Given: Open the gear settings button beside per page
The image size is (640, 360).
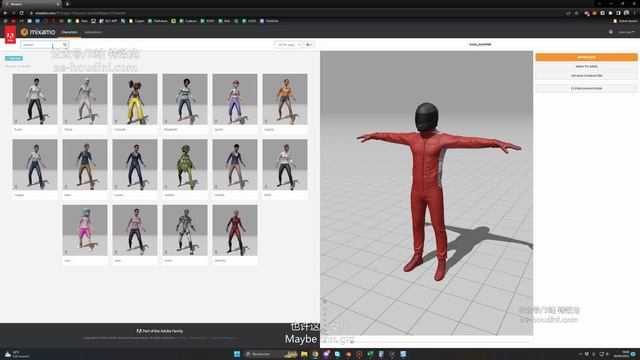Looking at the screenshot, I should click(x=309, y=44).
